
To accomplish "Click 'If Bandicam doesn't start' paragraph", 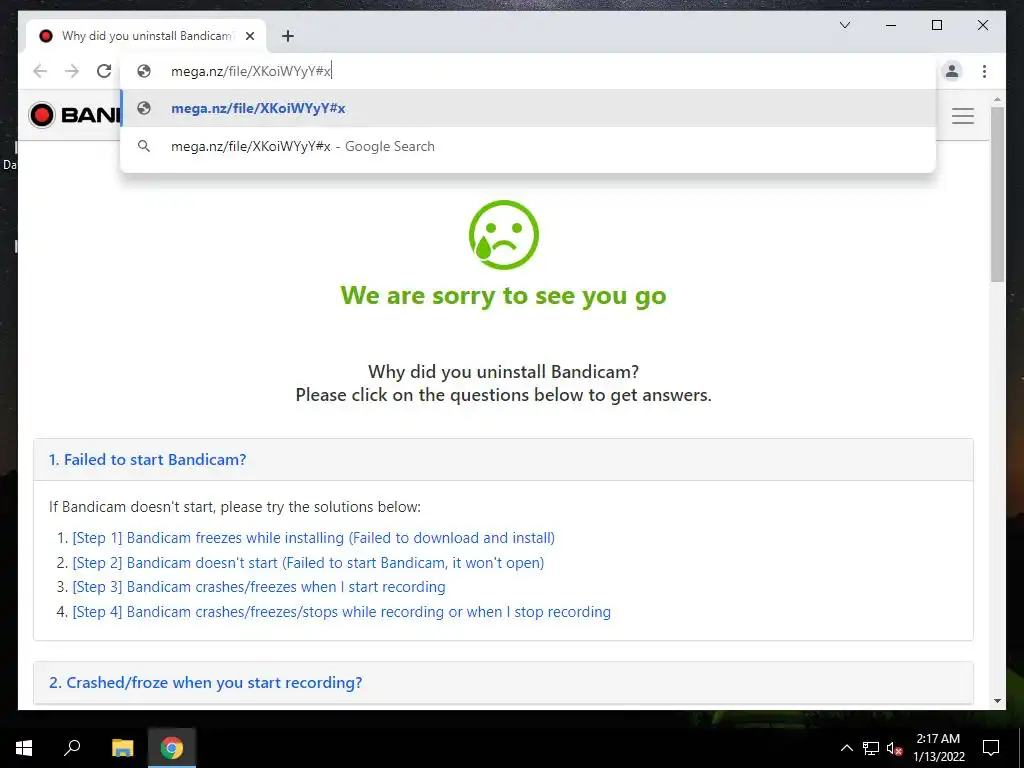I will click(235, 507).
